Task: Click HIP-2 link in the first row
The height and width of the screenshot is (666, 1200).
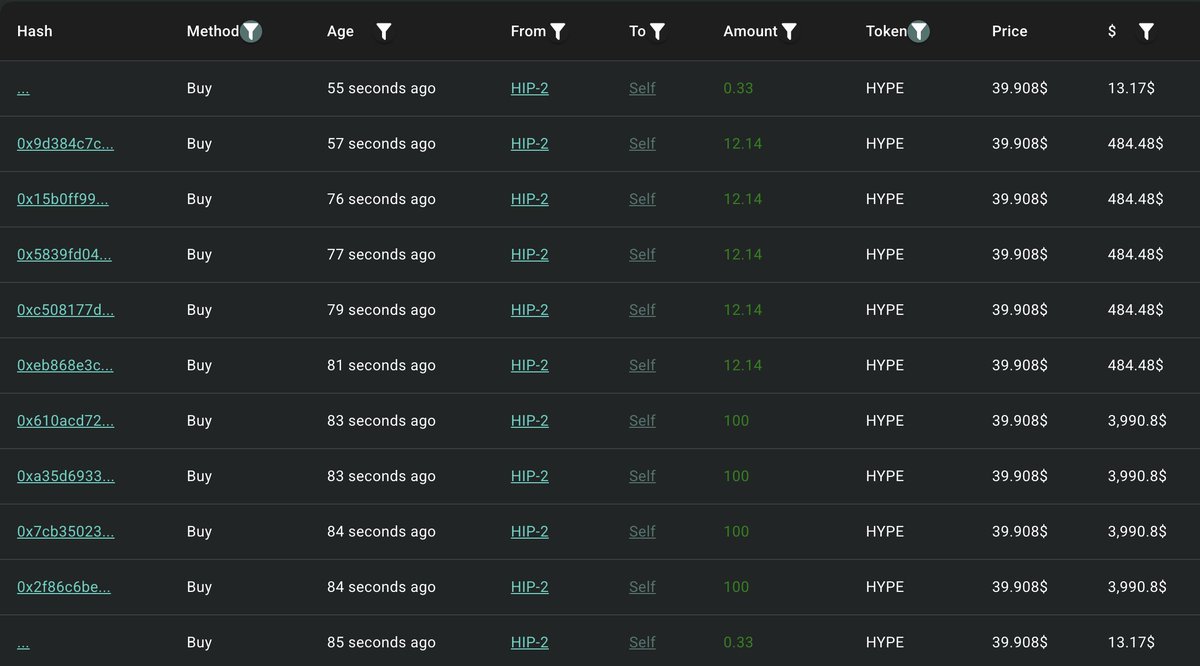Action: click(529, 88)
